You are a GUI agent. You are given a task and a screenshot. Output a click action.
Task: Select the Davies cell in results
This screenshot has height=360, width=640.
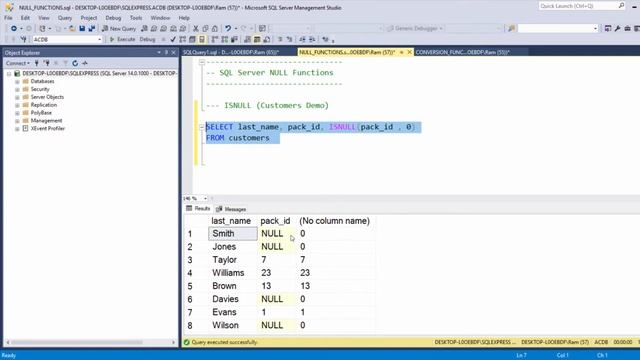click(233, 299)
